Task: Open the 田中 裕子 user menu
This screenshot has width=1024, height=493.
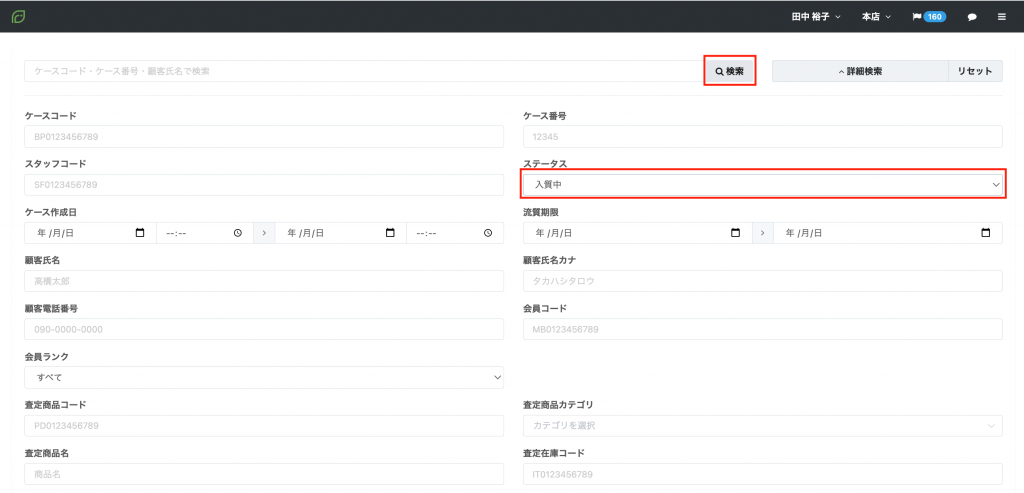Action: [816, 17]
